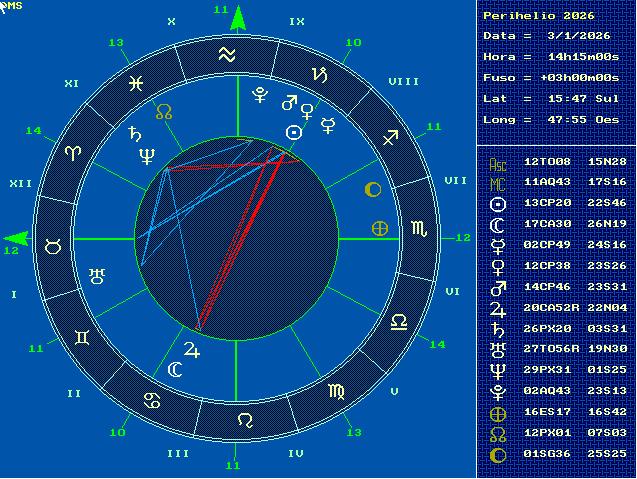Select the MC row showing 11AQ43
This screenshot has width=637, height=479.
click(556, 182)
